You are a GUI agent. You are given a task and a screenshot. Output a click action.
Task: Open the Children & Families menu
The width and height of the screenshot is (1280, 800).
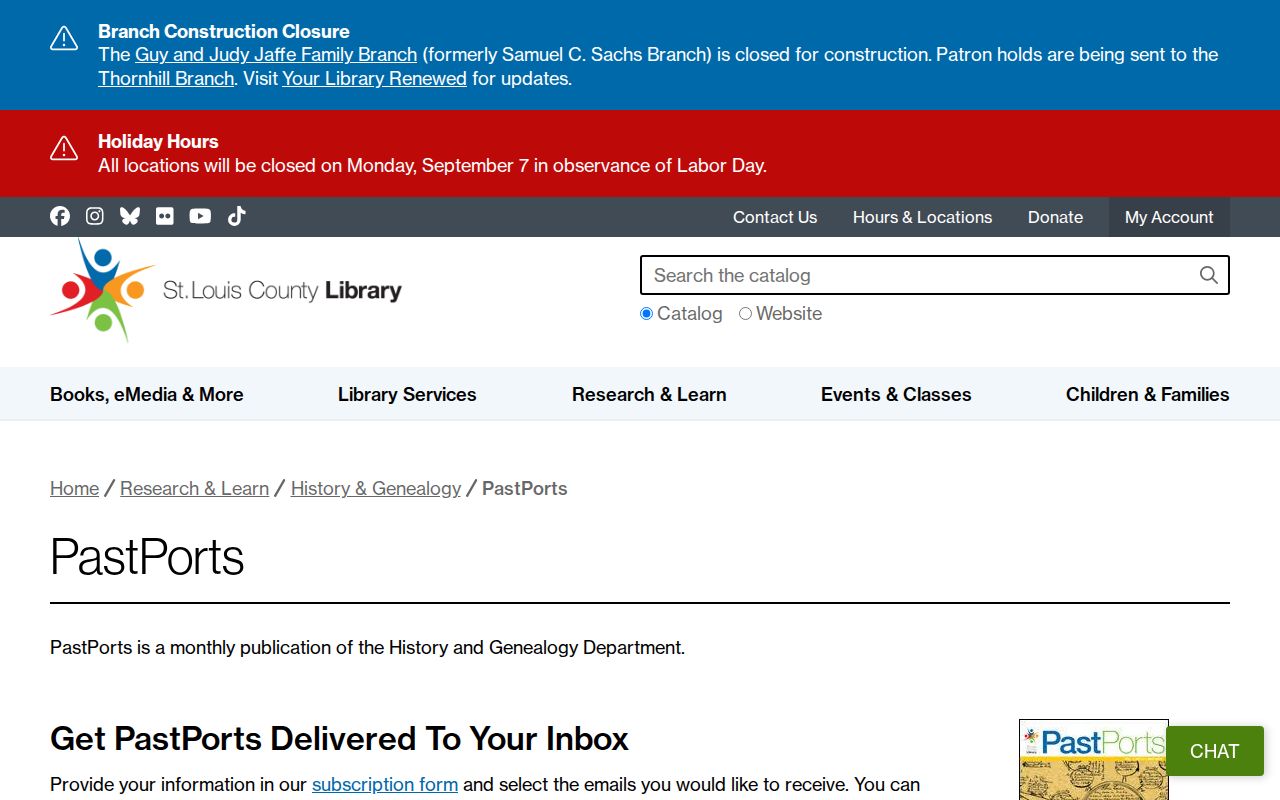(1148, 394)
